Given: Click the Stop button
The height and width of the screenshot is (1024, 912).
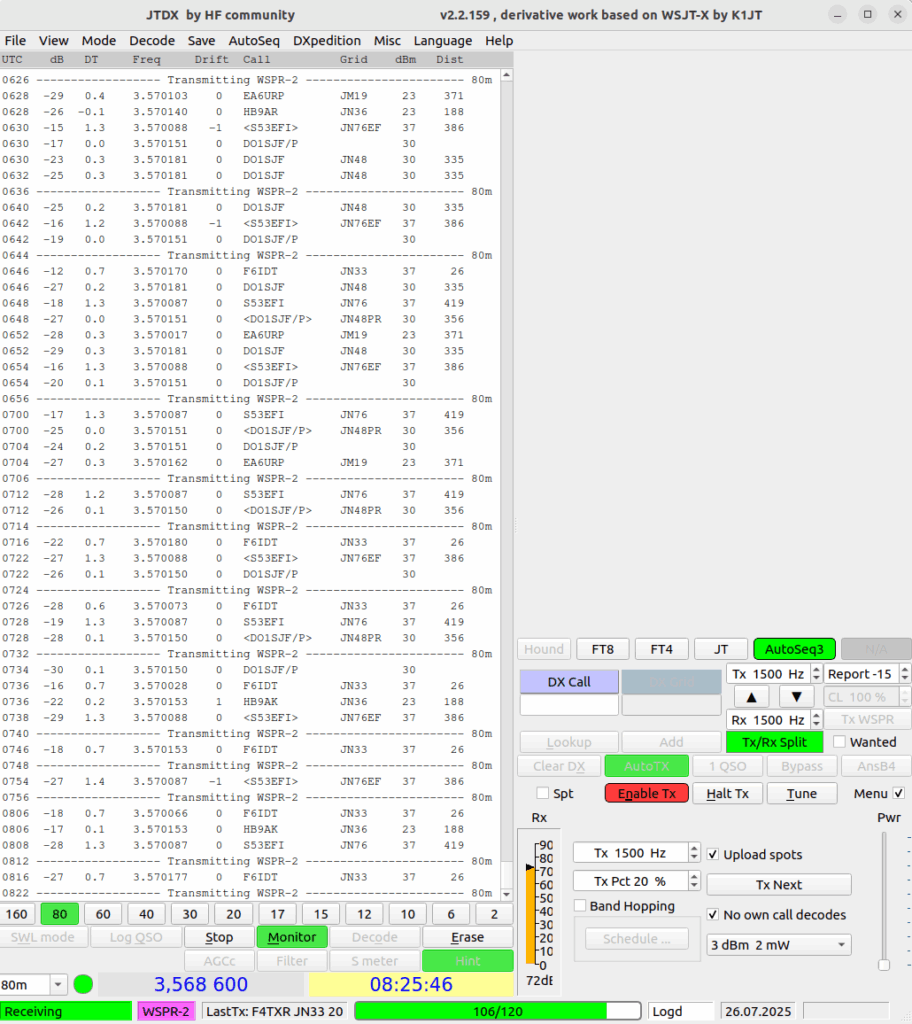Looking at the screenshot, I should pos(219,937).
